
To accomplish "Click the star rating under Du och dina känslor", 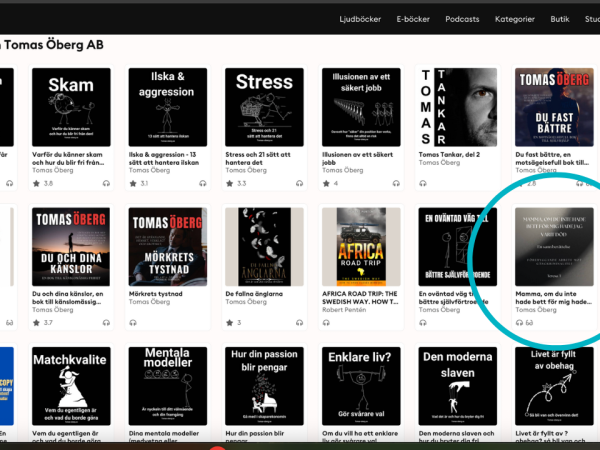I will (x=37, y=323).
